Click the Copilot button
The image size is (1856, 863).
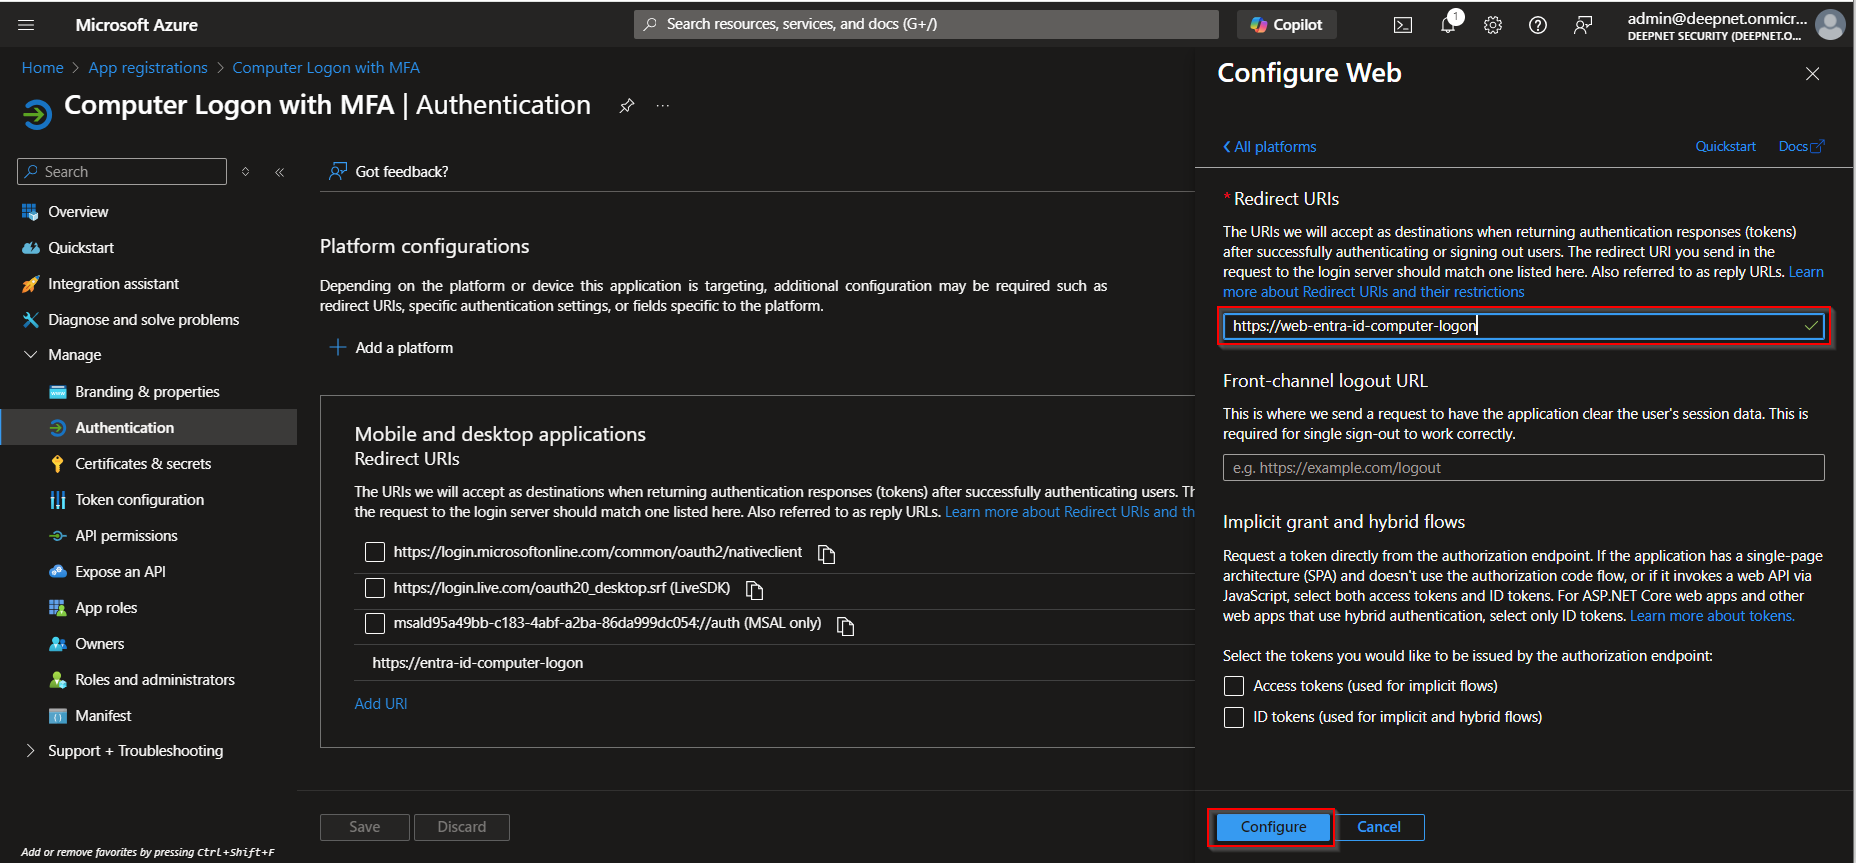[x=1286, y=25]
